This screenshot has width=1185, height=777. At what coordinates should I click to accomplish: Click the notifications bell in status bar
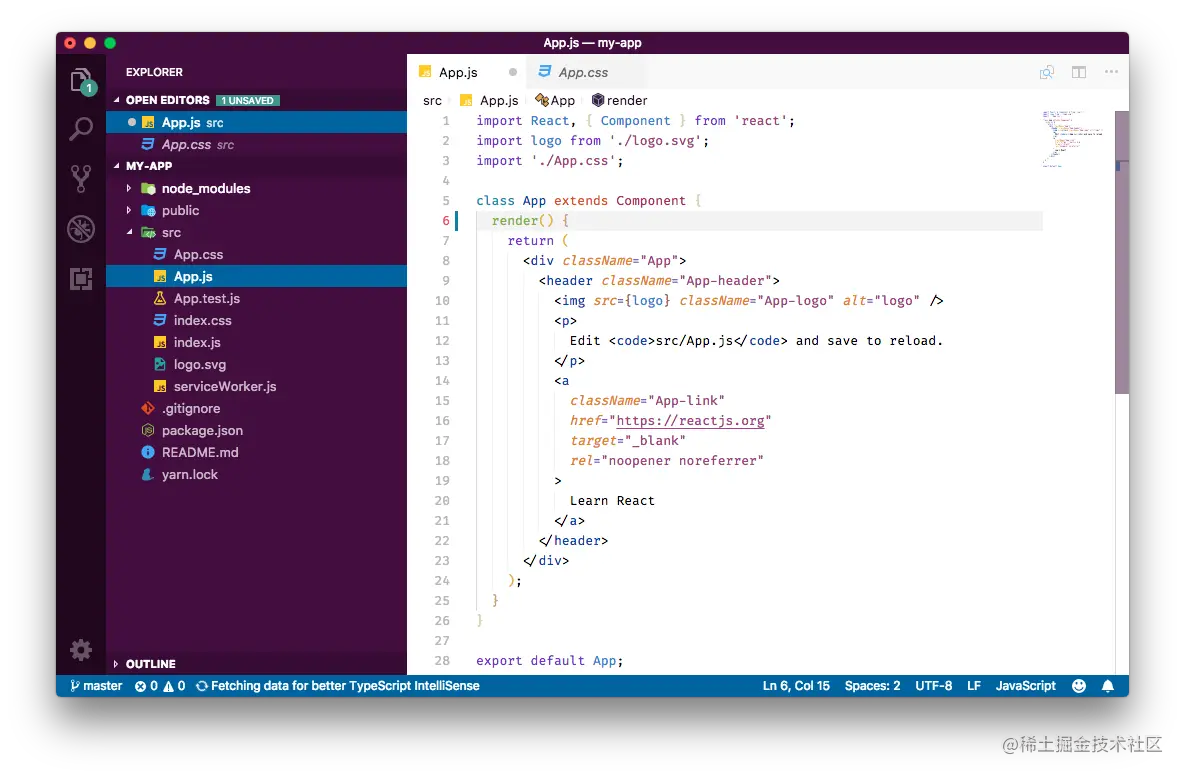1107,686
